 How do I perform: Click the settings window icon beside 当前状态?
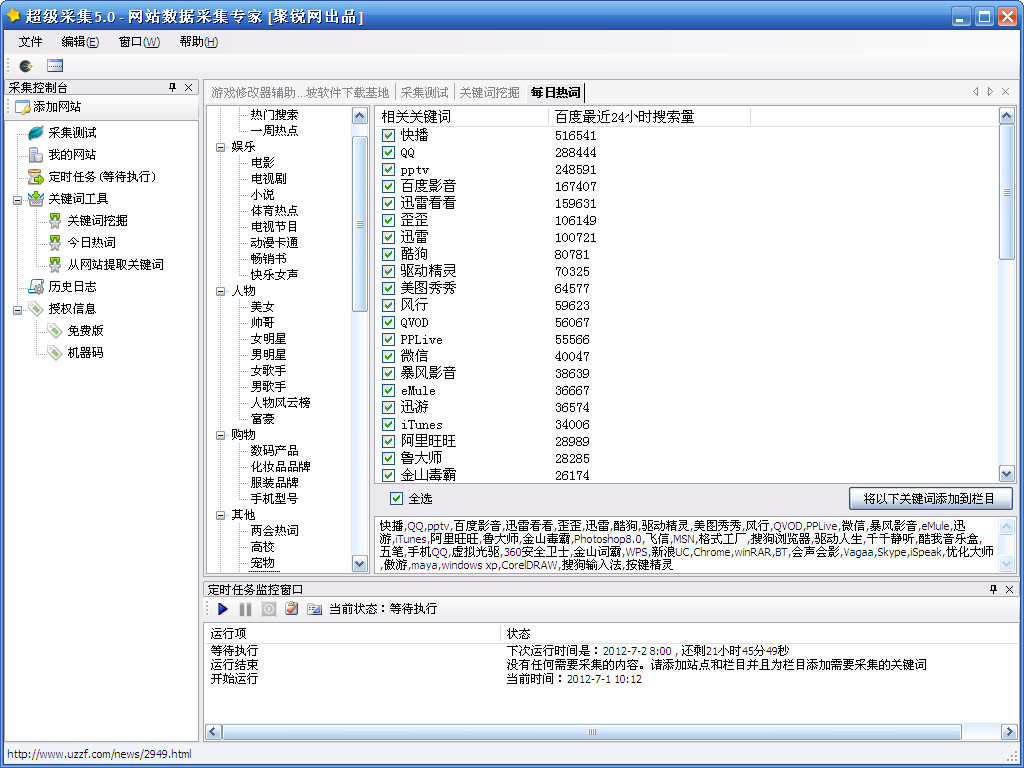point(315,609)
